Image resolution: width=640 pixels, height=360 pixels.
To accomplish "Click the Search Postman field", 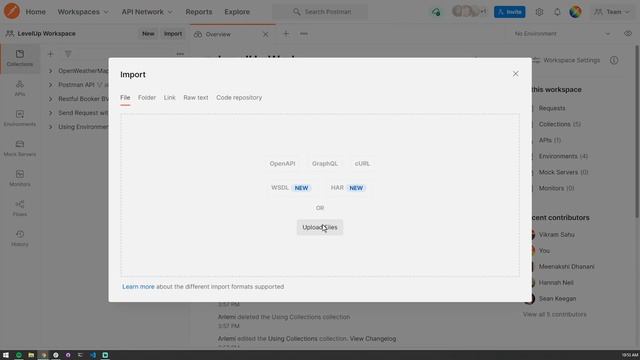I will pyautogui.click(x=320, y=12).
